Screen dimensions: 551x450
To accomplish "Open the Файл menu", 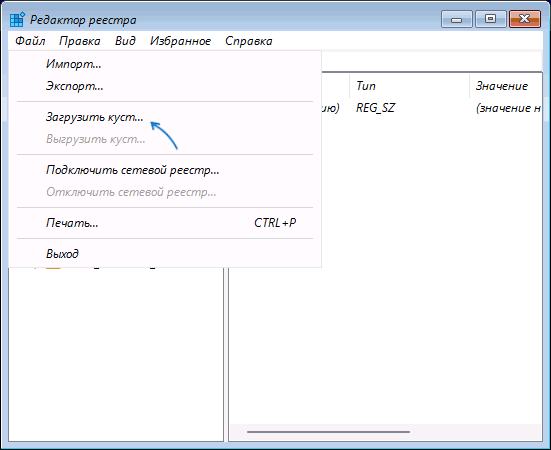I will coord(30,41).
